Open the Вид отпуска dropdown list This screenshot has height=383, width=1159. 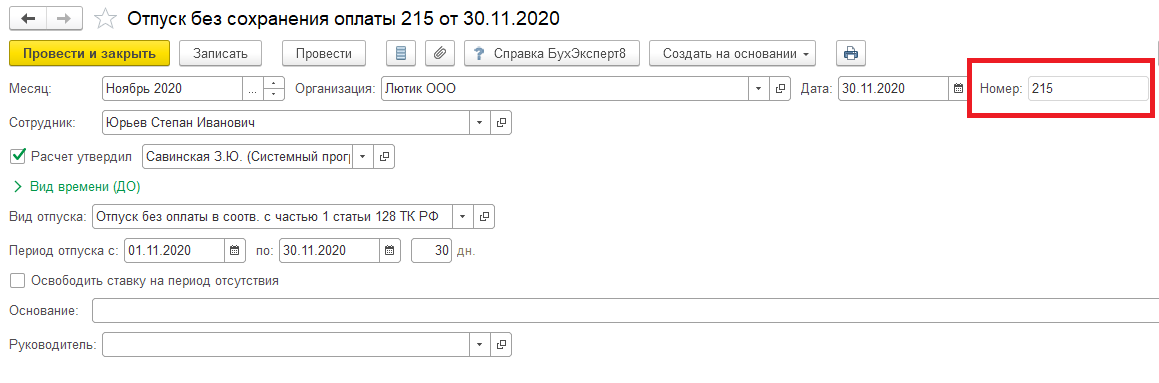tap(462, 217)
